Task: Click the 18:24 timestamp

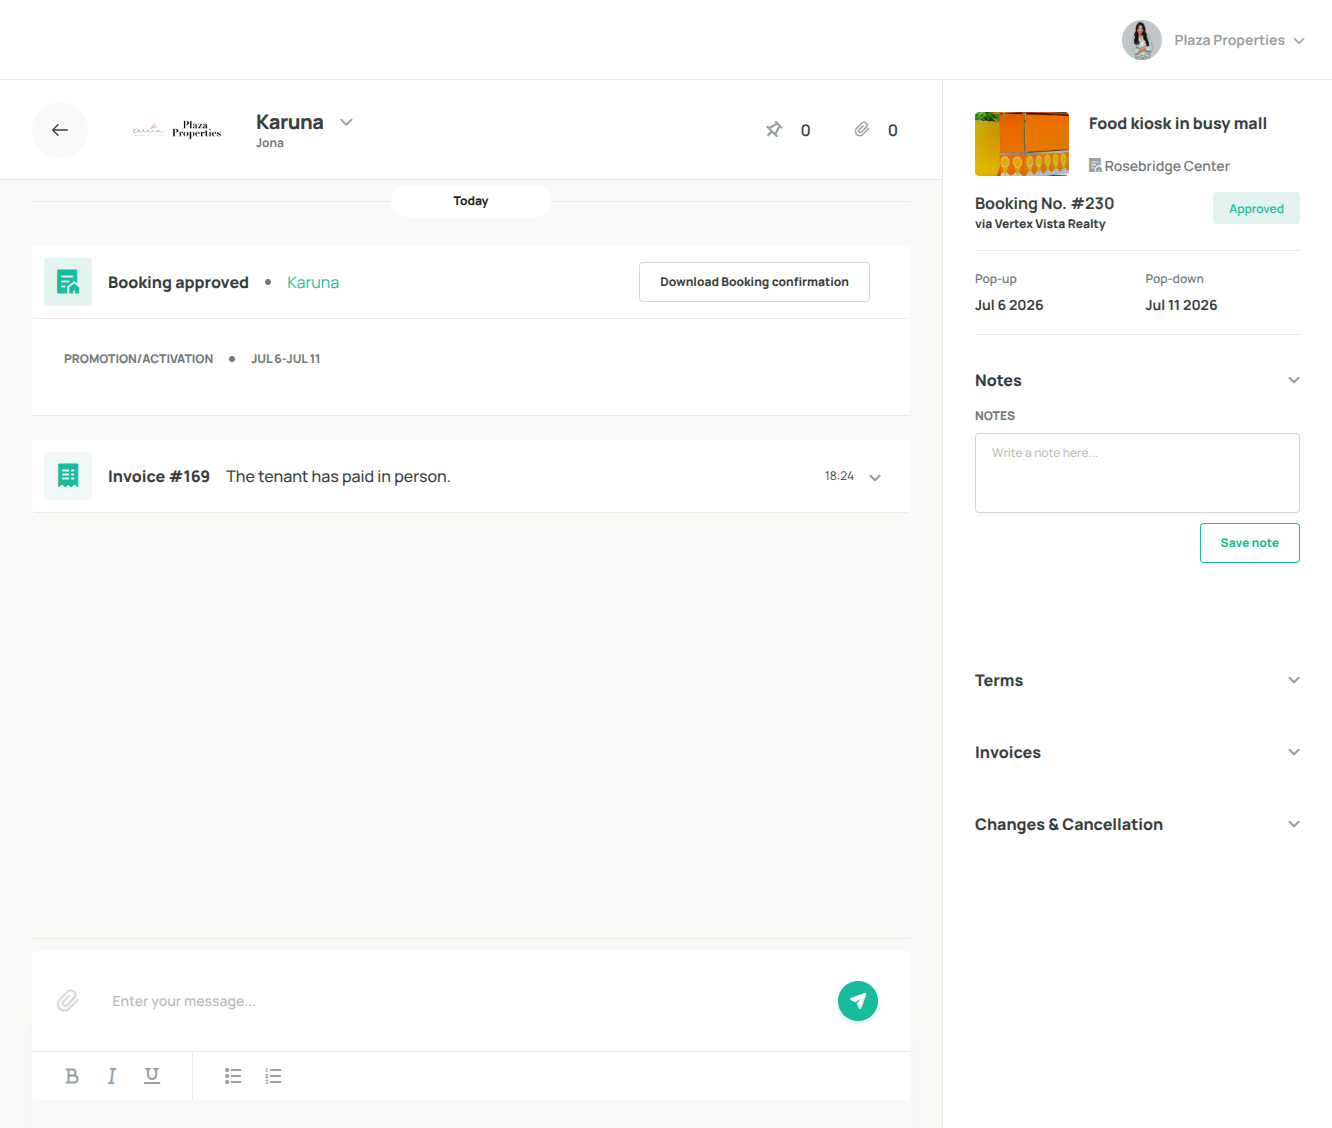Action: (x=839, y=476)
